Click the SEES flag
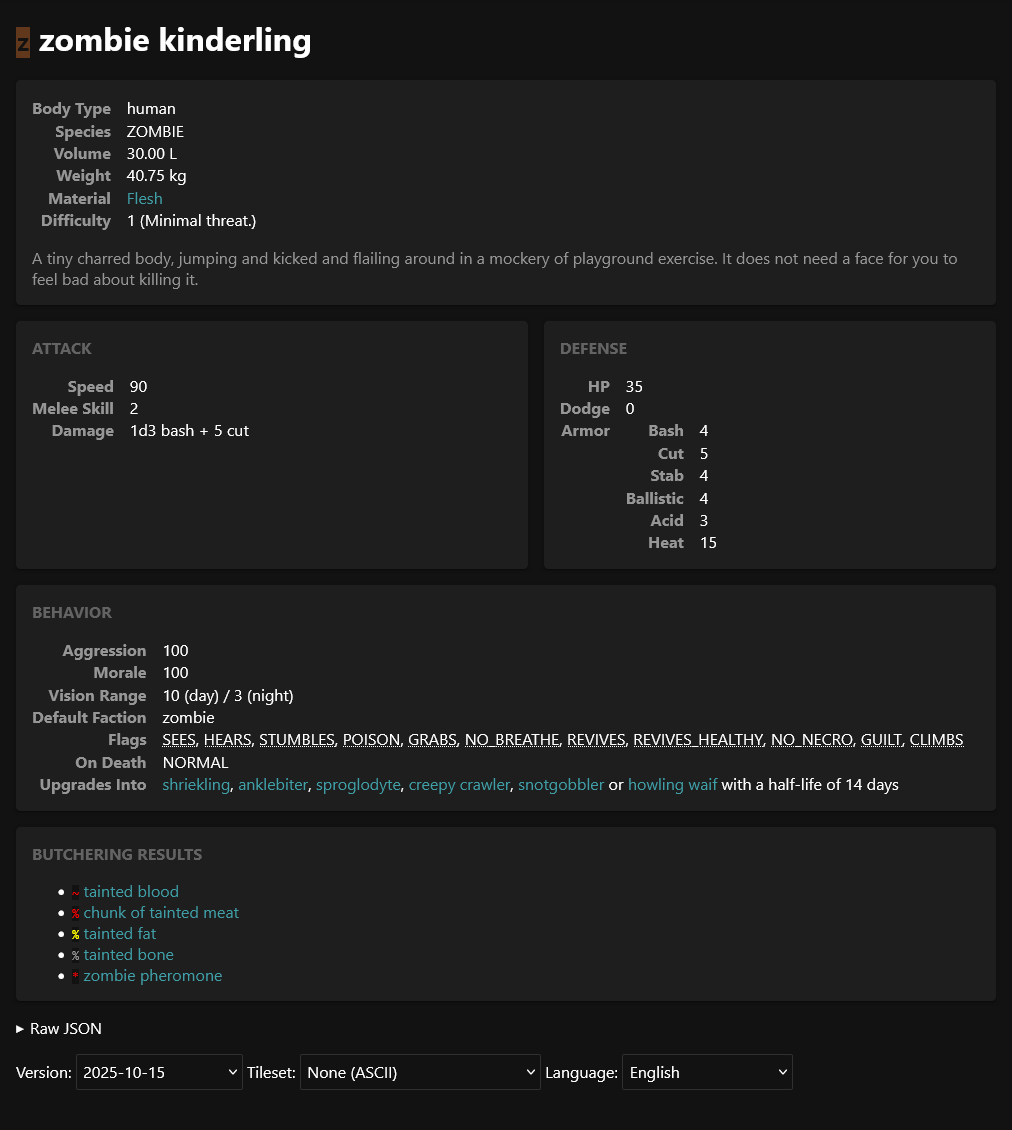Viewport: 1012px width, 1130px height. pyautogui.click(x=179, y=739)
